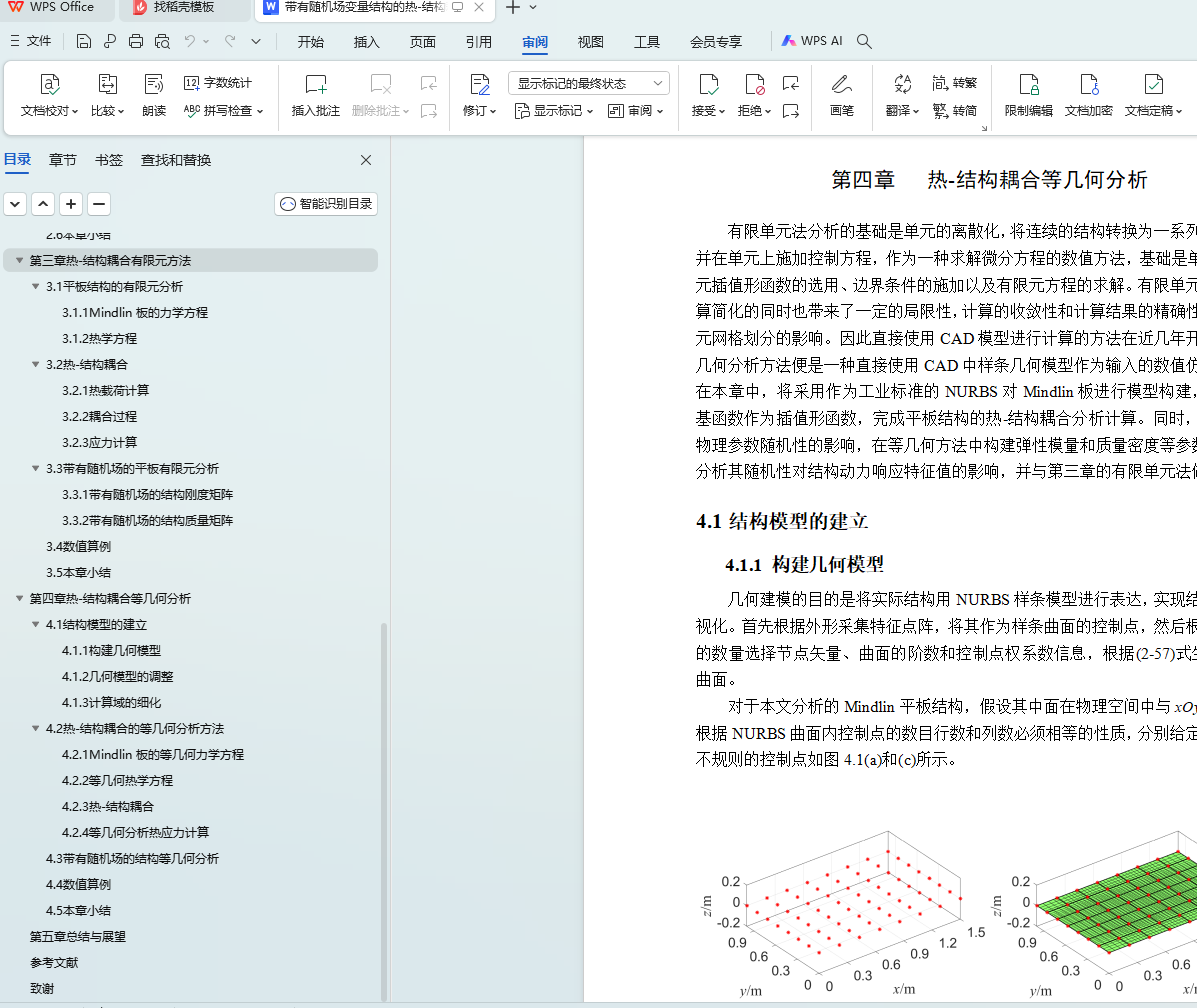Switch to the 引用 ribbon tab
Viewport: 1197px width, 1008px height.
(479, 42)
